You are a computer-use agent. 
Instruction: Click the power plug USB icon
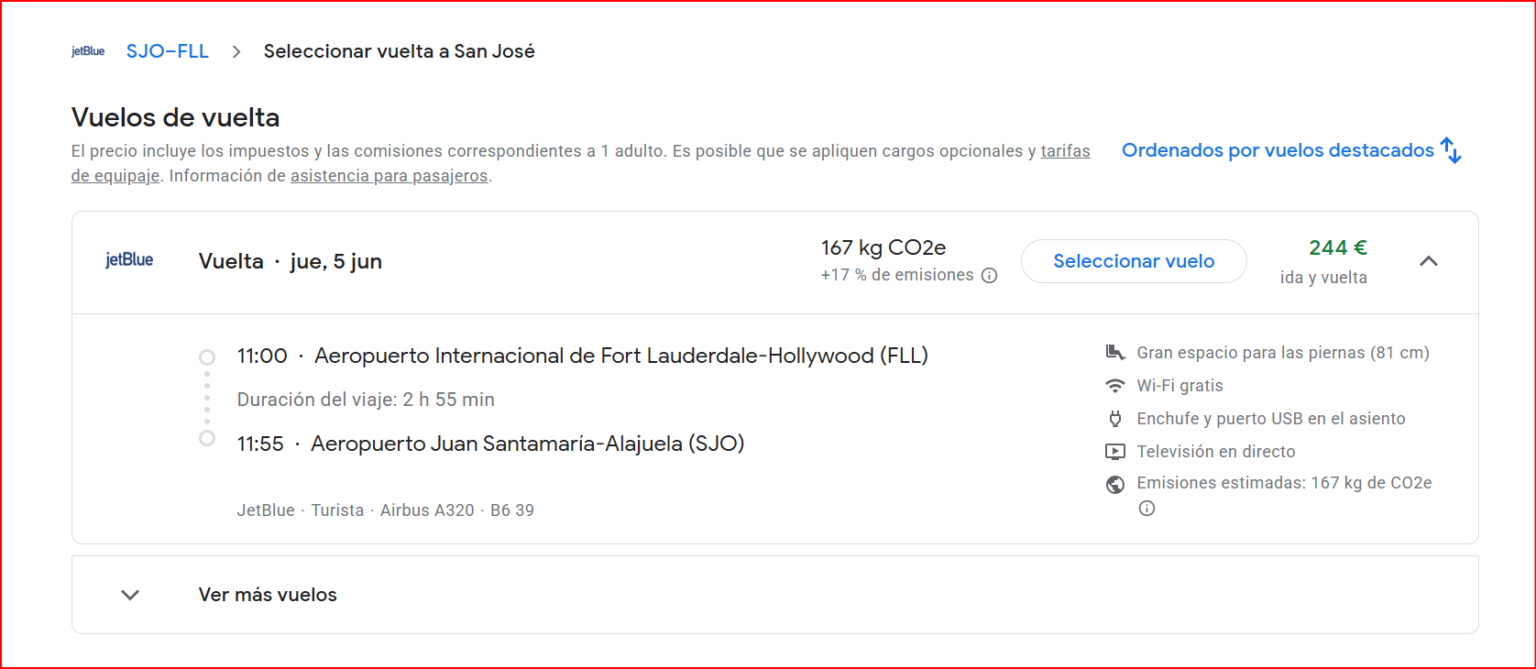coord(1115,419)
